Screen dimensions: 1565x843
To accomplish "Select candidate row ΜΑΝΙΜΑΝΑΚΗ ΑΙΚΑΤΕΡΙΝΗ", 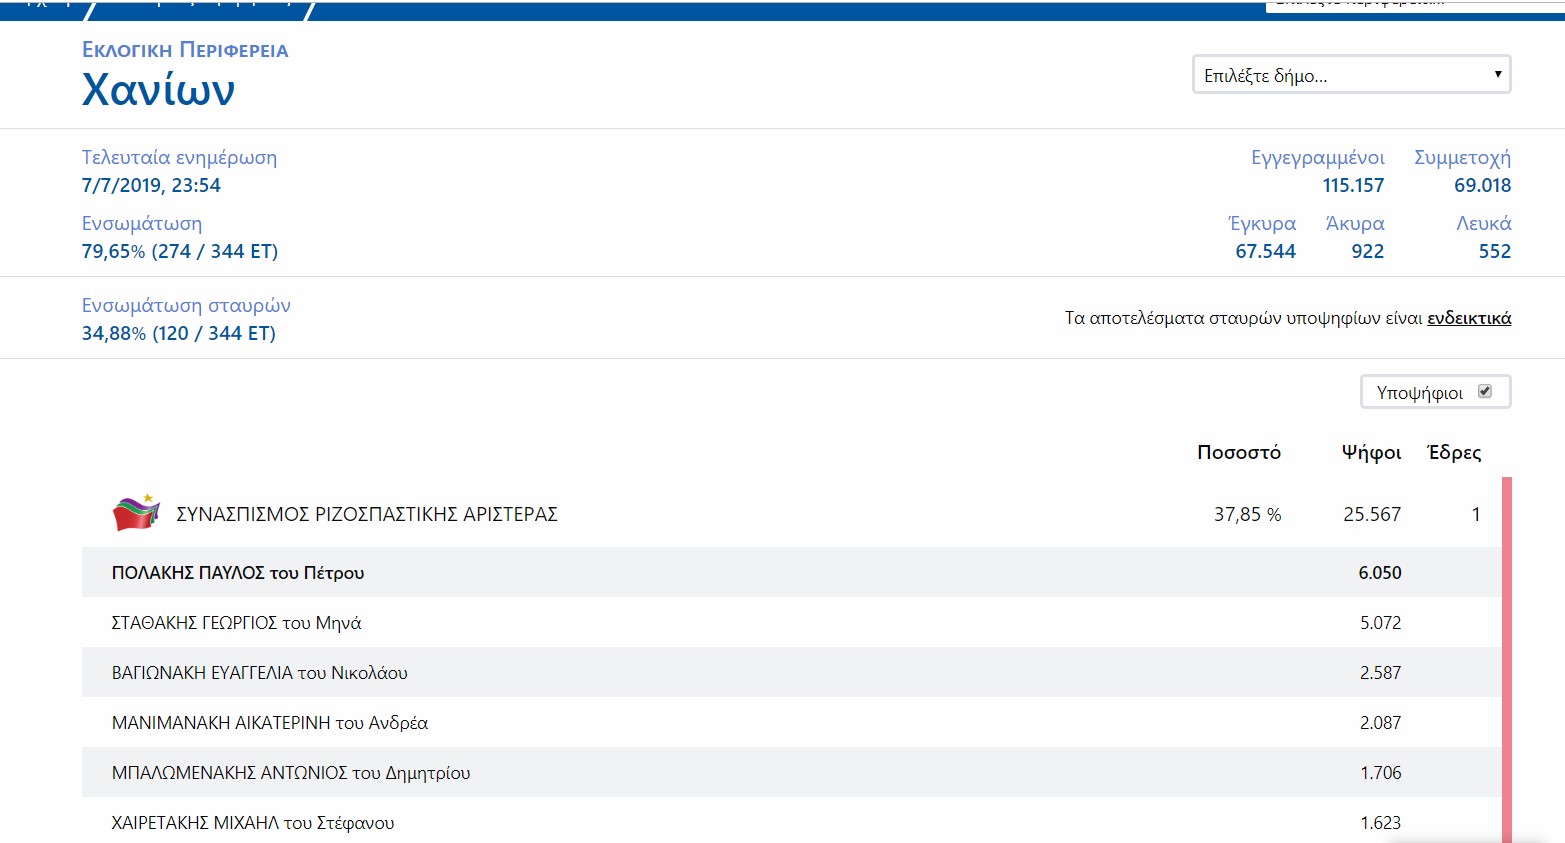I will coord(269,723).
